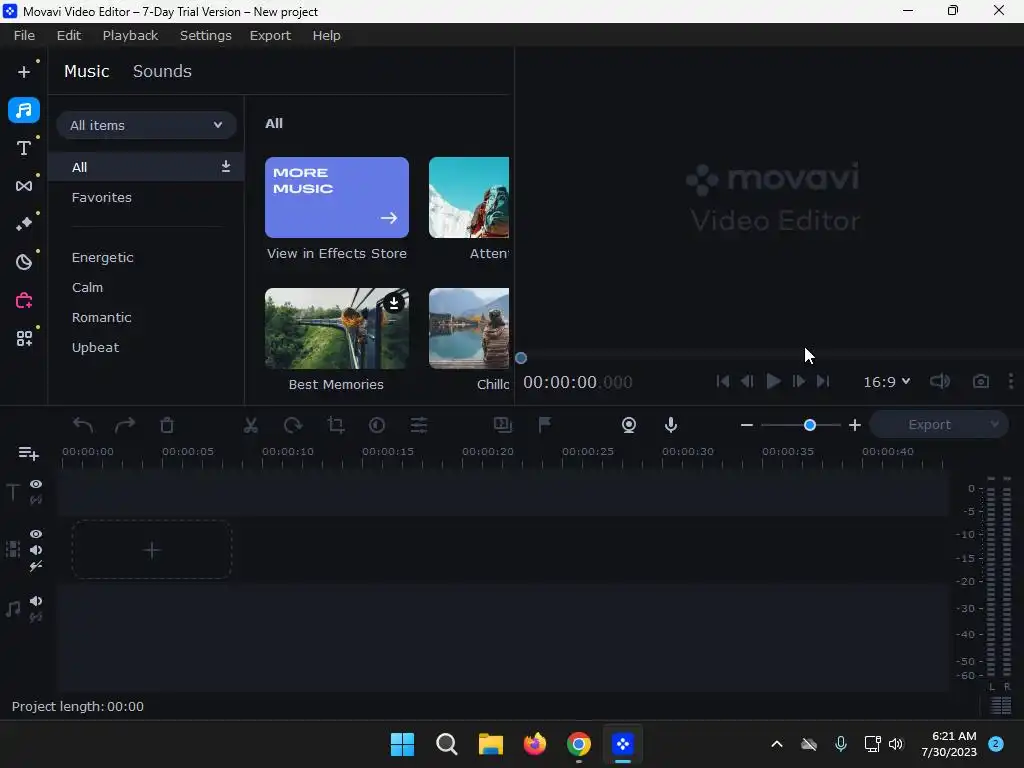The width and height of the screenshot is (1024, 768).
Task: Switch to the Music tab
Action: pos(86,71)
